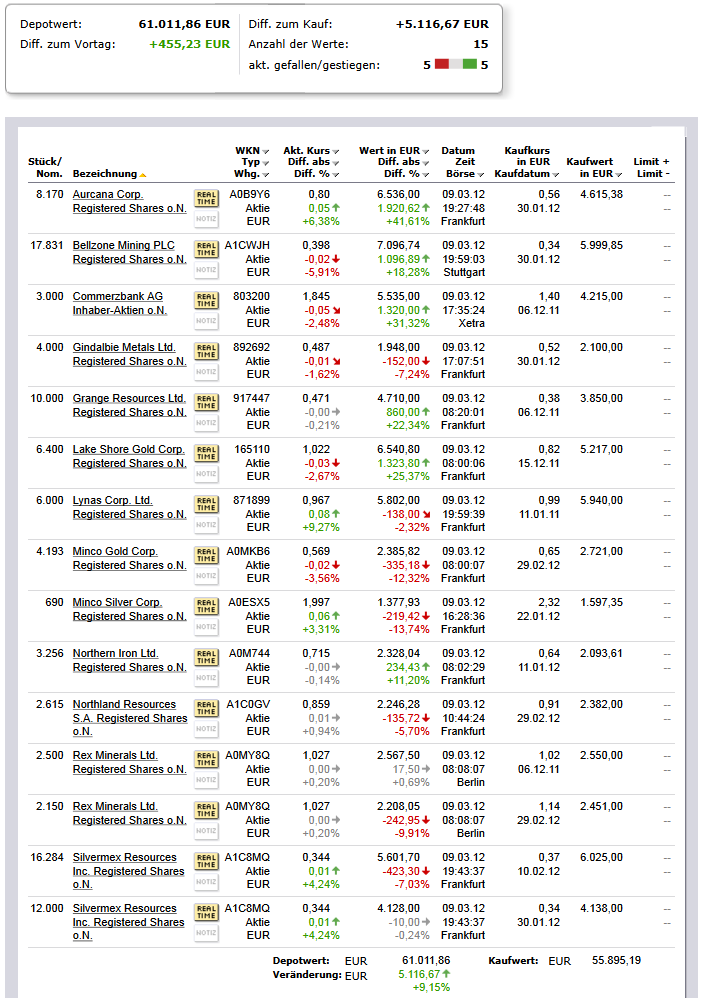
Task: Sort by Akt. Kurs column
Action: (x=311, y=151)
